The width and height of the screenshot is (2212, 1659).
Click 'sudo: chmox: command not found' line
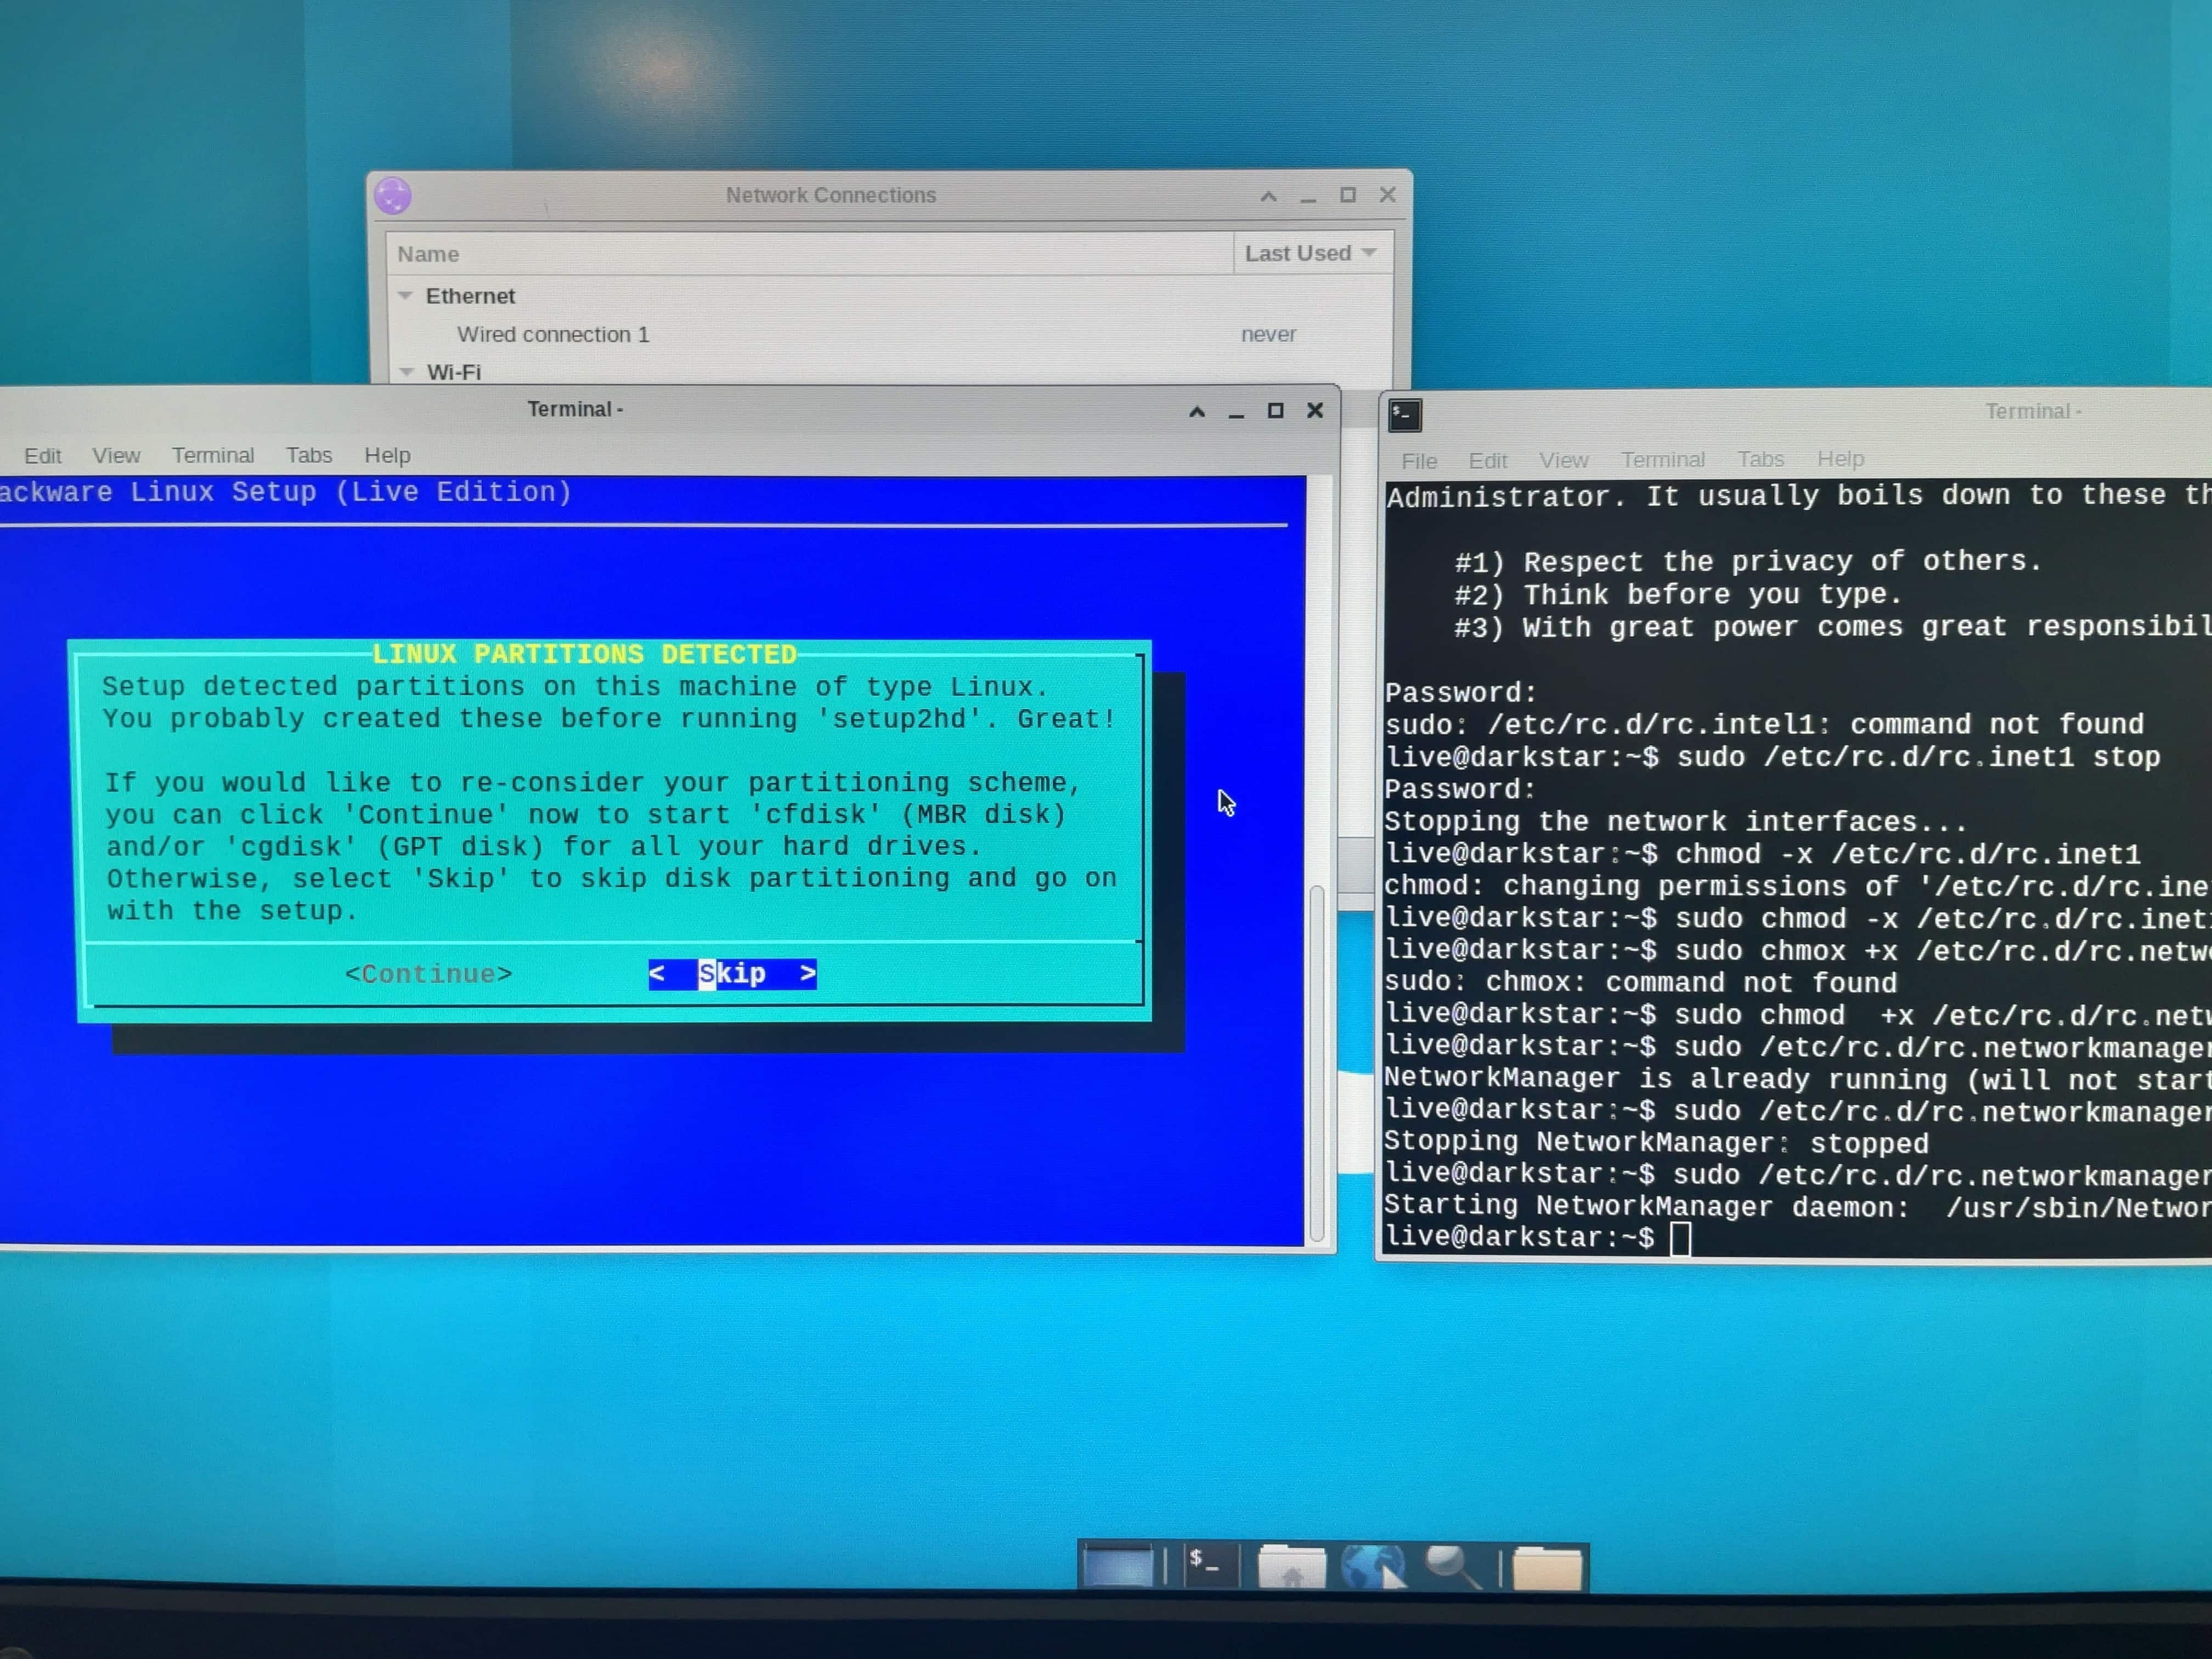click(x=1640, y=983)
